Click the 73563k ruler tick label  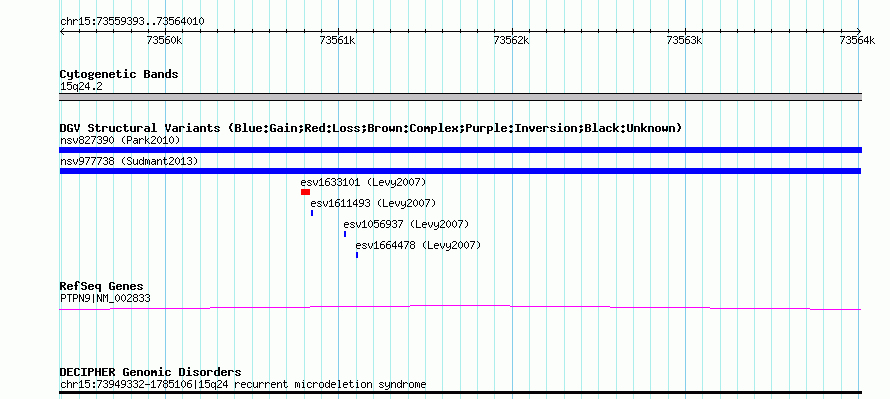[685, 40]
